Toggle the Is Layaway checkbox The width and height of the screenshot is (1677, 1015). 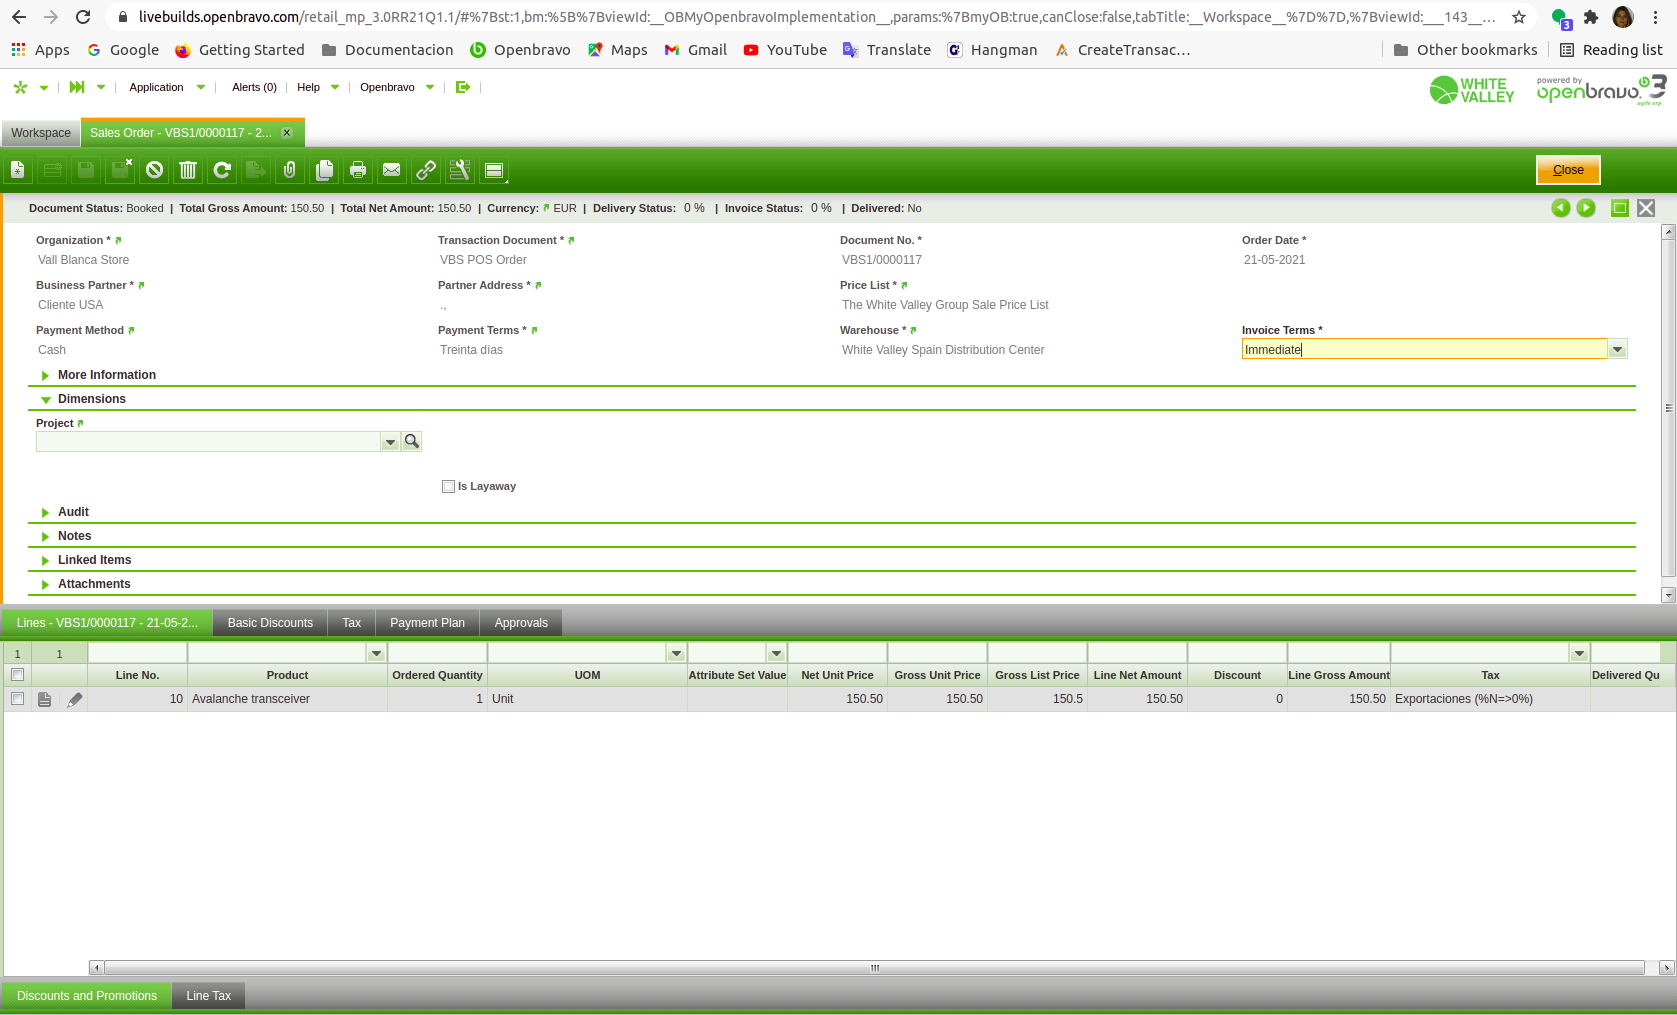(448, 487)
